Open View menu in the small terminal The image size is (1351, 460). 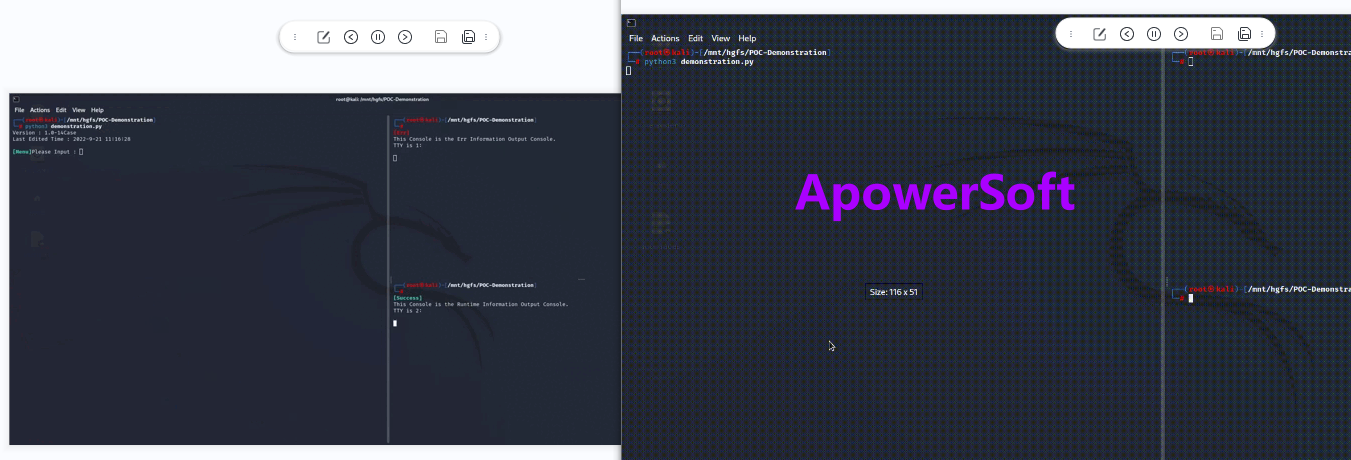pos(78,110)
